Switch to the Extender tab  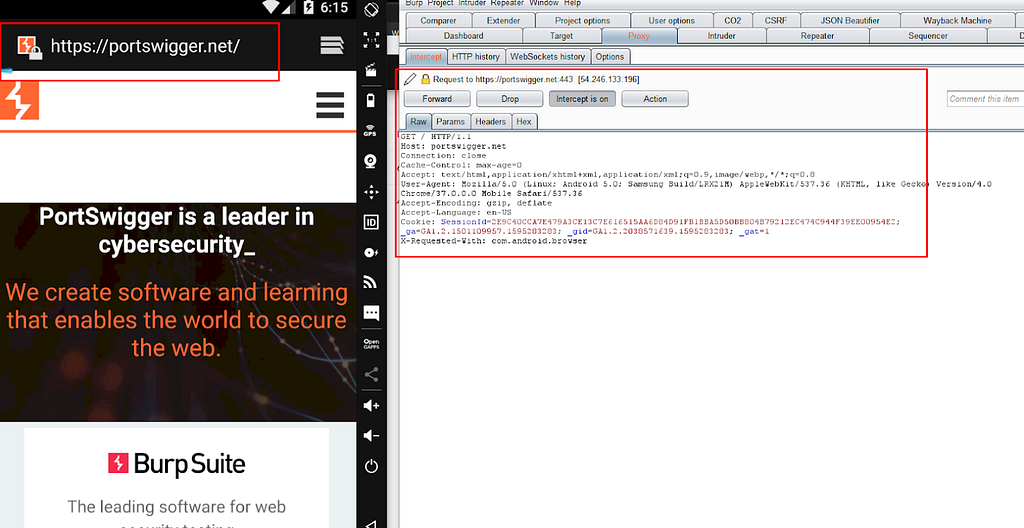(504, 20)
